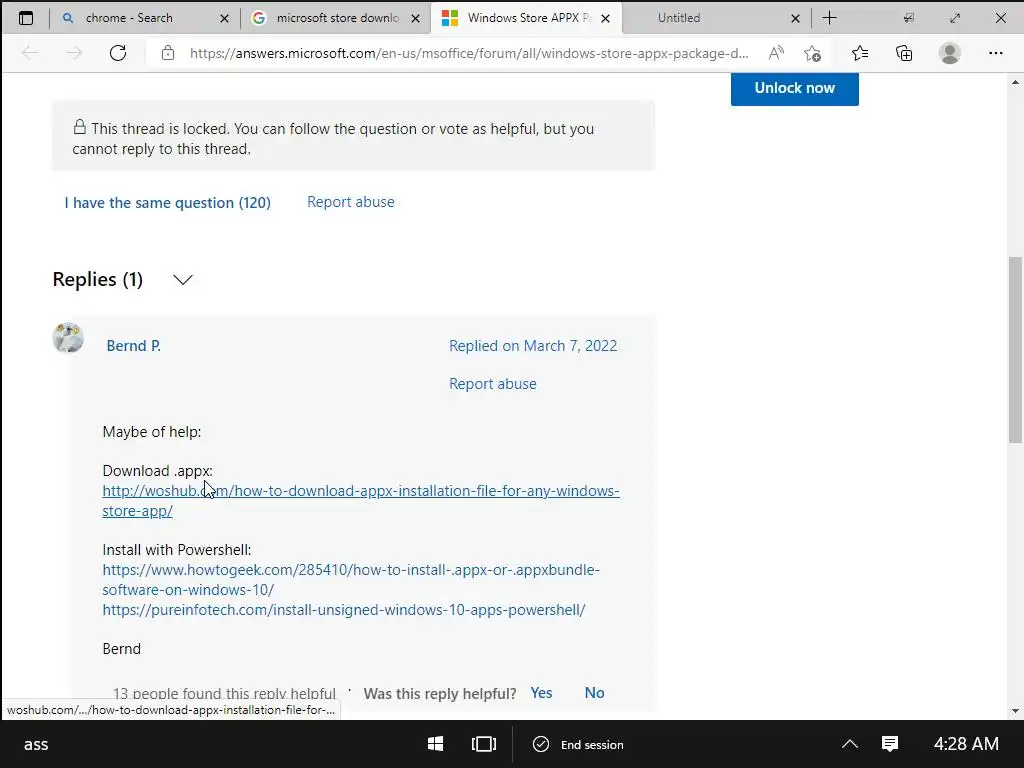View site info via the lock icon
This screenshot has height=768, width=1024.
(168, 53)
